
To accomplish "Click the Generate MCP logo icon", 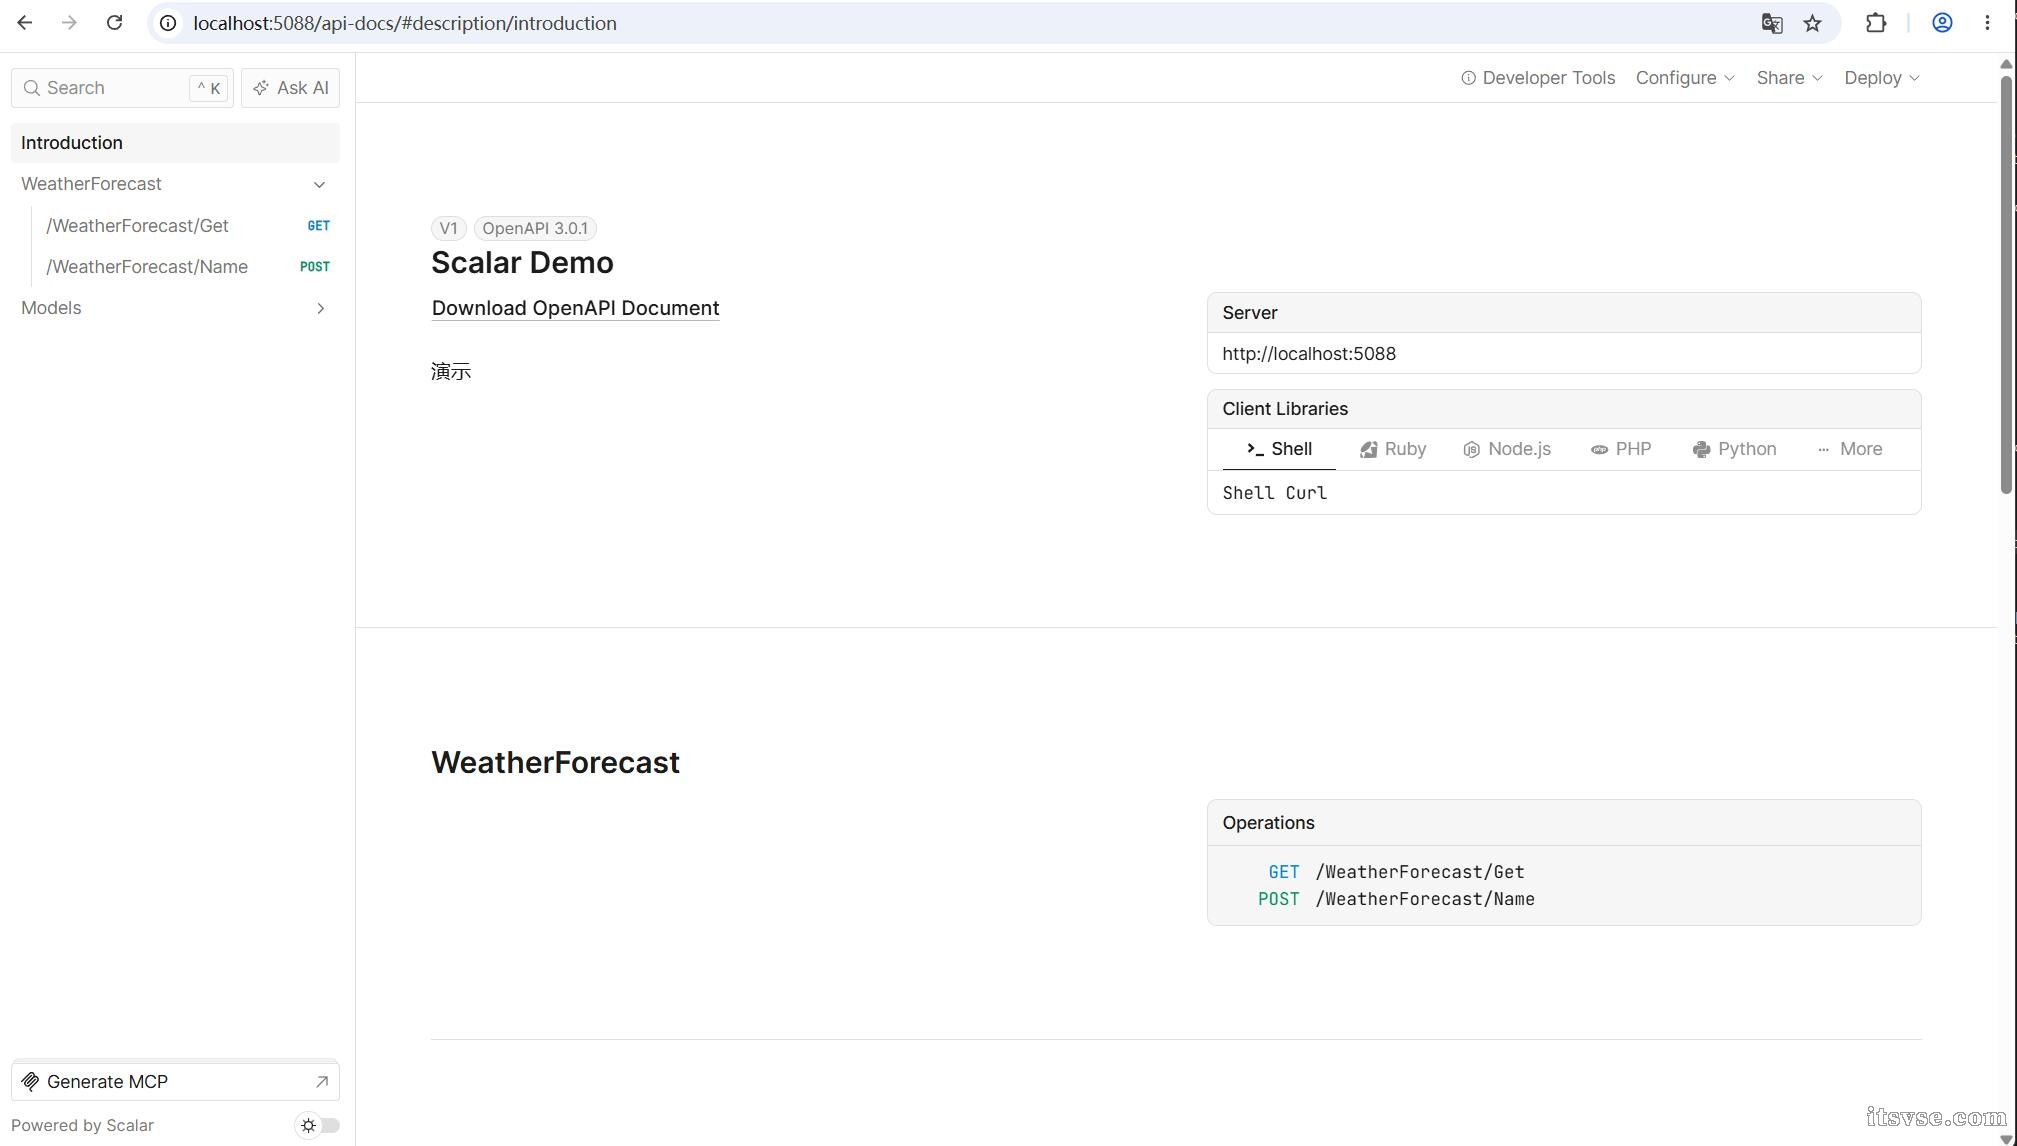I will [x=30, y=1082].
